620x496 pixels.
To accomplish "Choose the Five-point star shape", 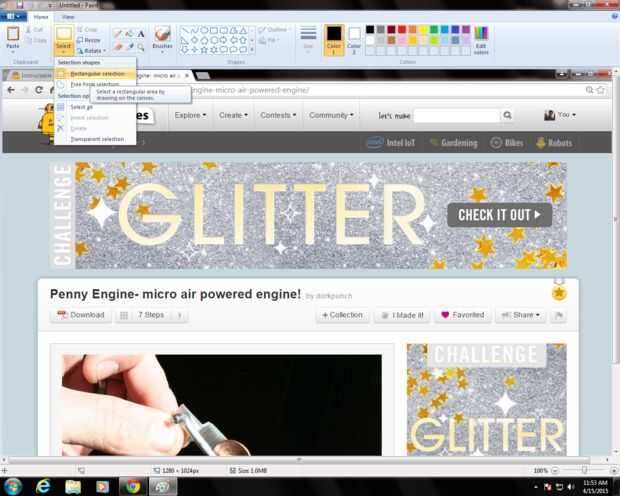I will point(204,50).
